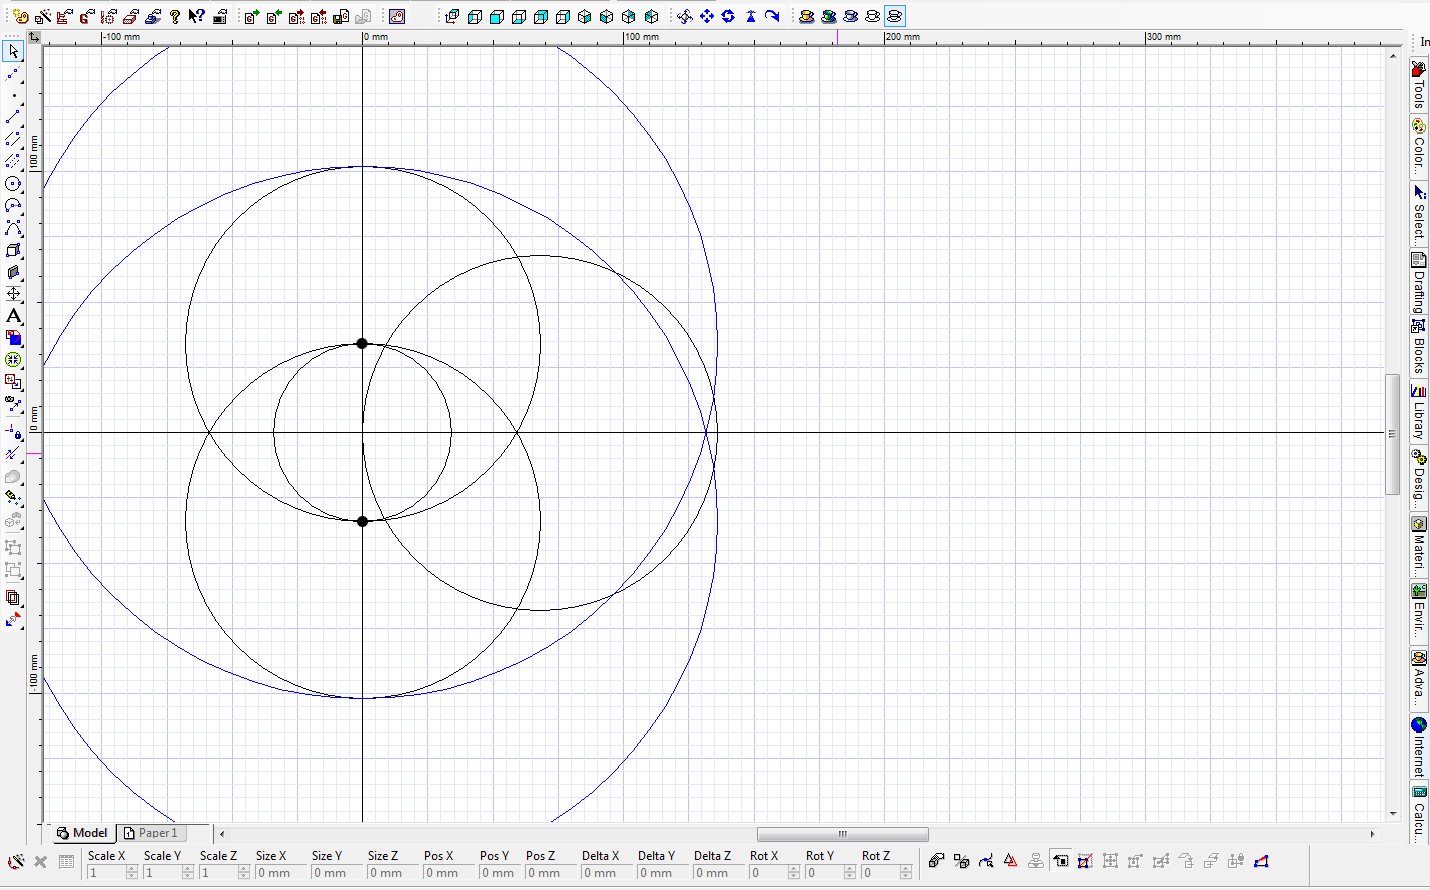1430x890 pixels.
Task: Switch to the Model tab
Action: tap(82, 833)
